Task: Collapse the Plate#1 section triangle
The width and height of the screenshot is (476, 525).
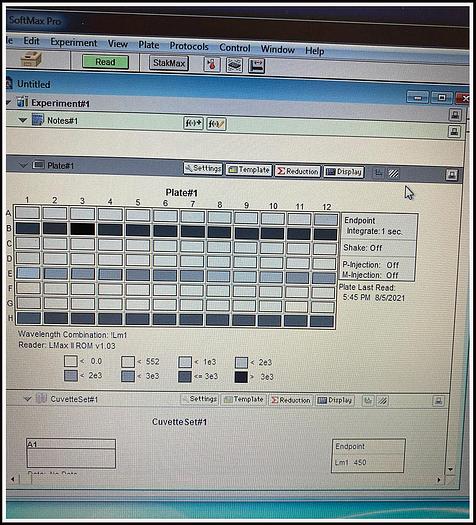Action: click(x=23, y=165)
